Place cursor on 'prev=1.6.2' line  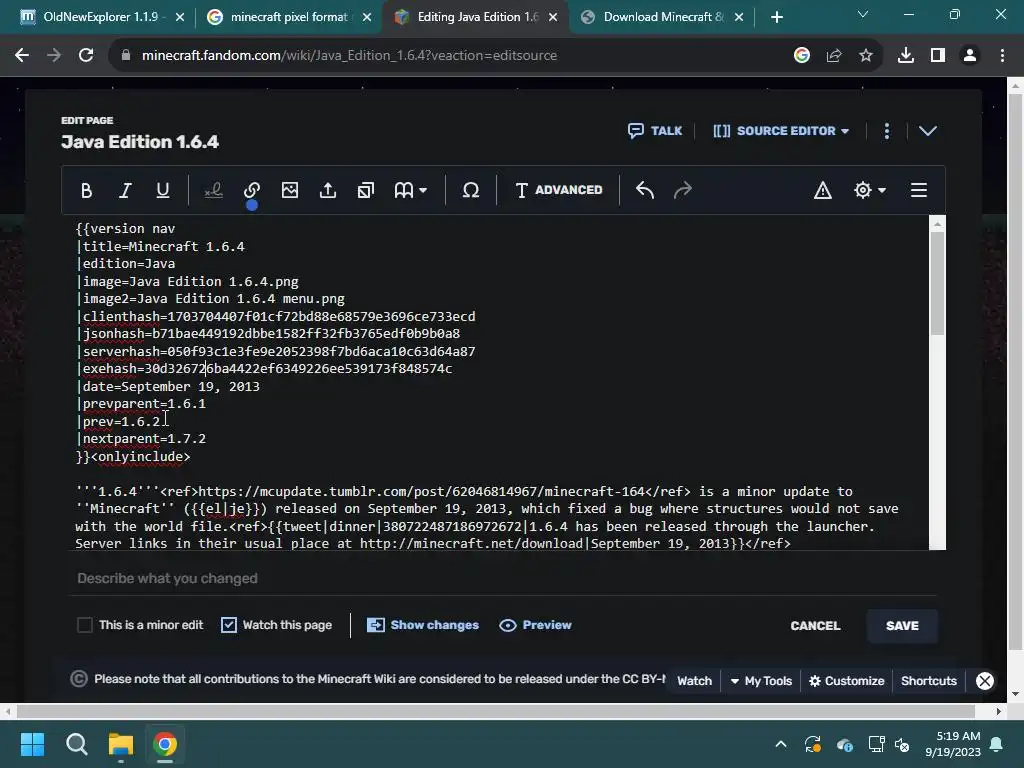click(x=121, y=421)
